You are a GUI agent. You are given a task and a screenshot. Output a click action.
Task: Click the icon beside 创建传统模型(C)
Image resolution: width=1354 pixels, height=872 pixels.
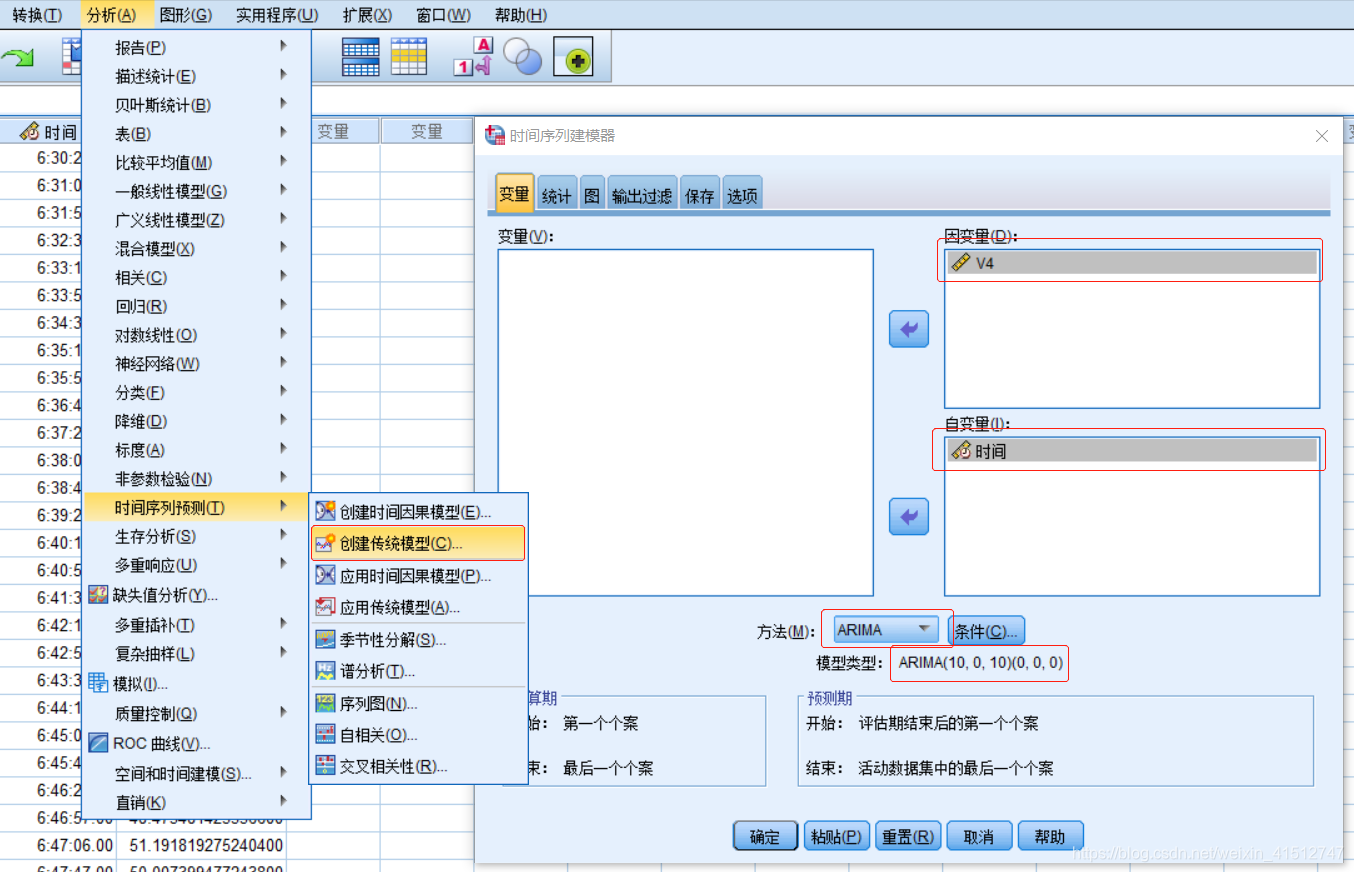click(325, 543)
